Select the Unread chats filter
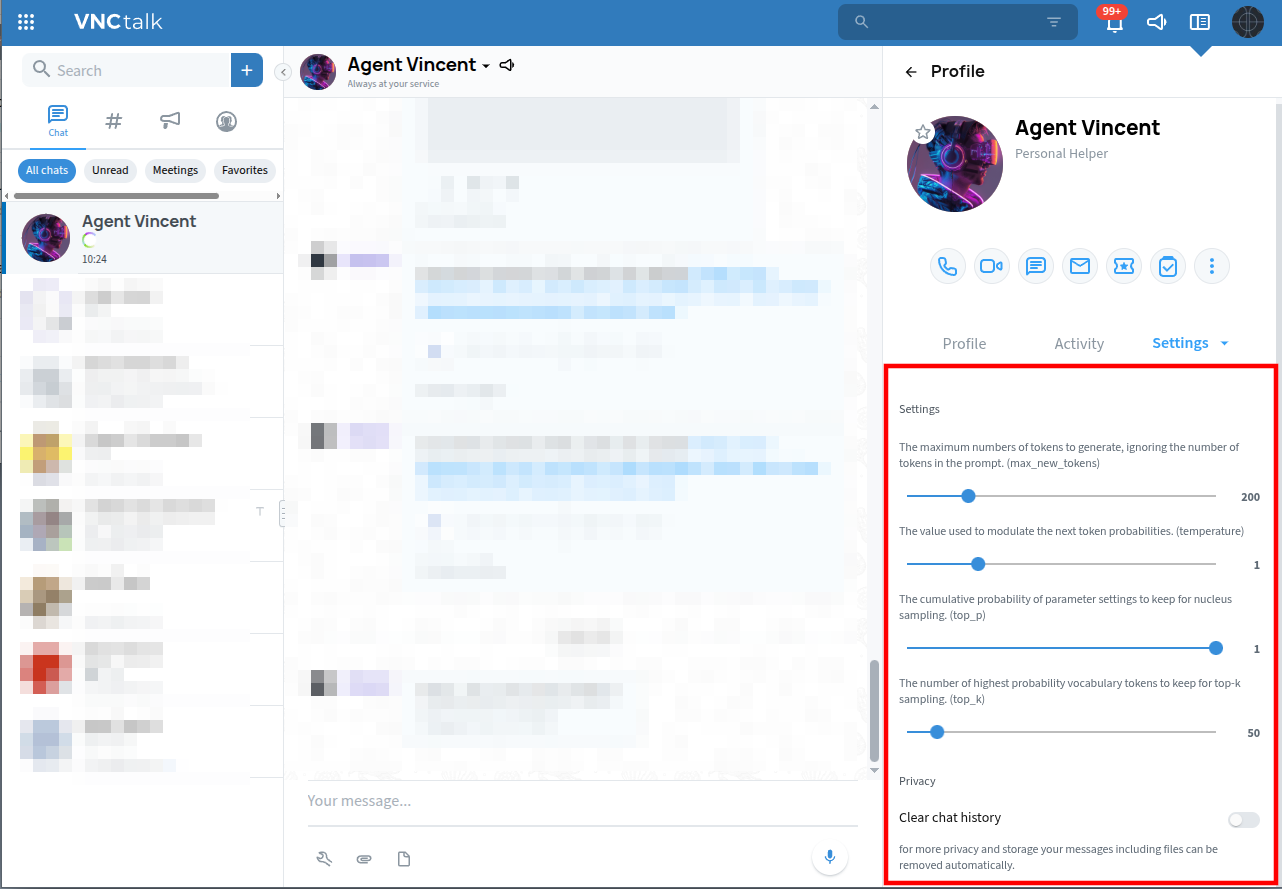Image resolution: width=1282 pixels, height=889 pixels. 110,170
